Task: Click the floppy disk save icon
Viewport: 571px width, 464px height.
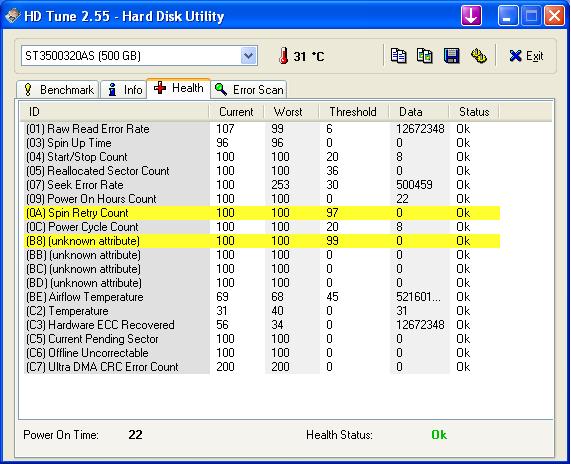Action: (452, 56)
